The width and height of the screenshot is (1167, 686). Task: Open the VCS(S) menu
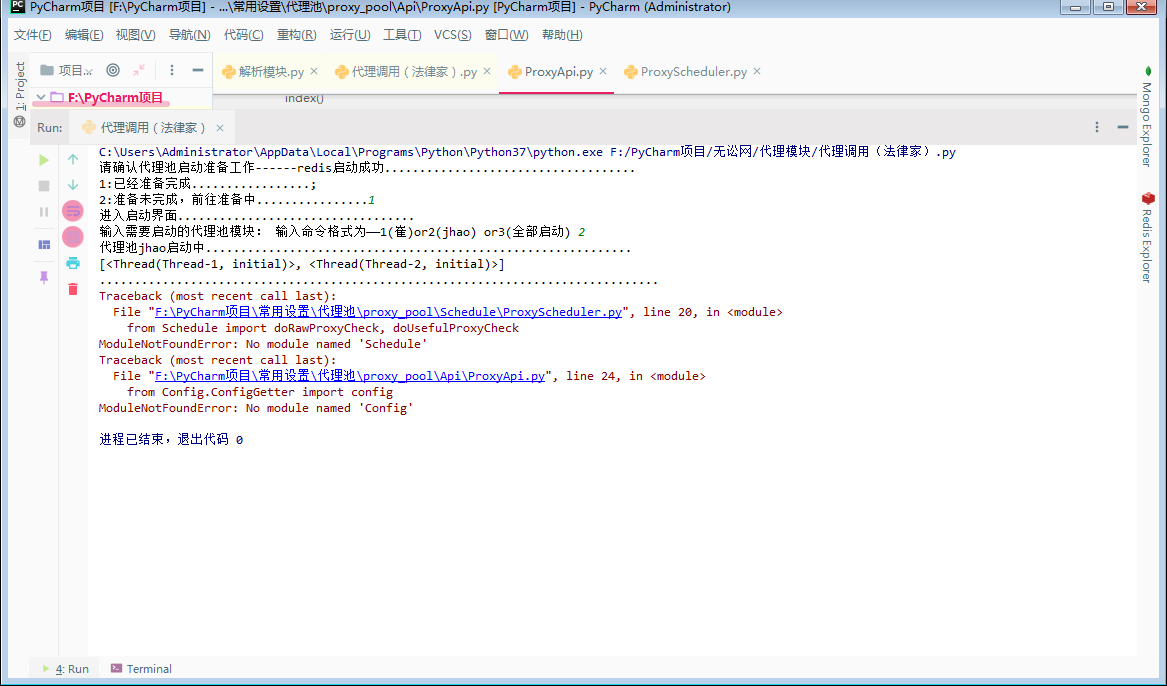(x=453, y=35)
